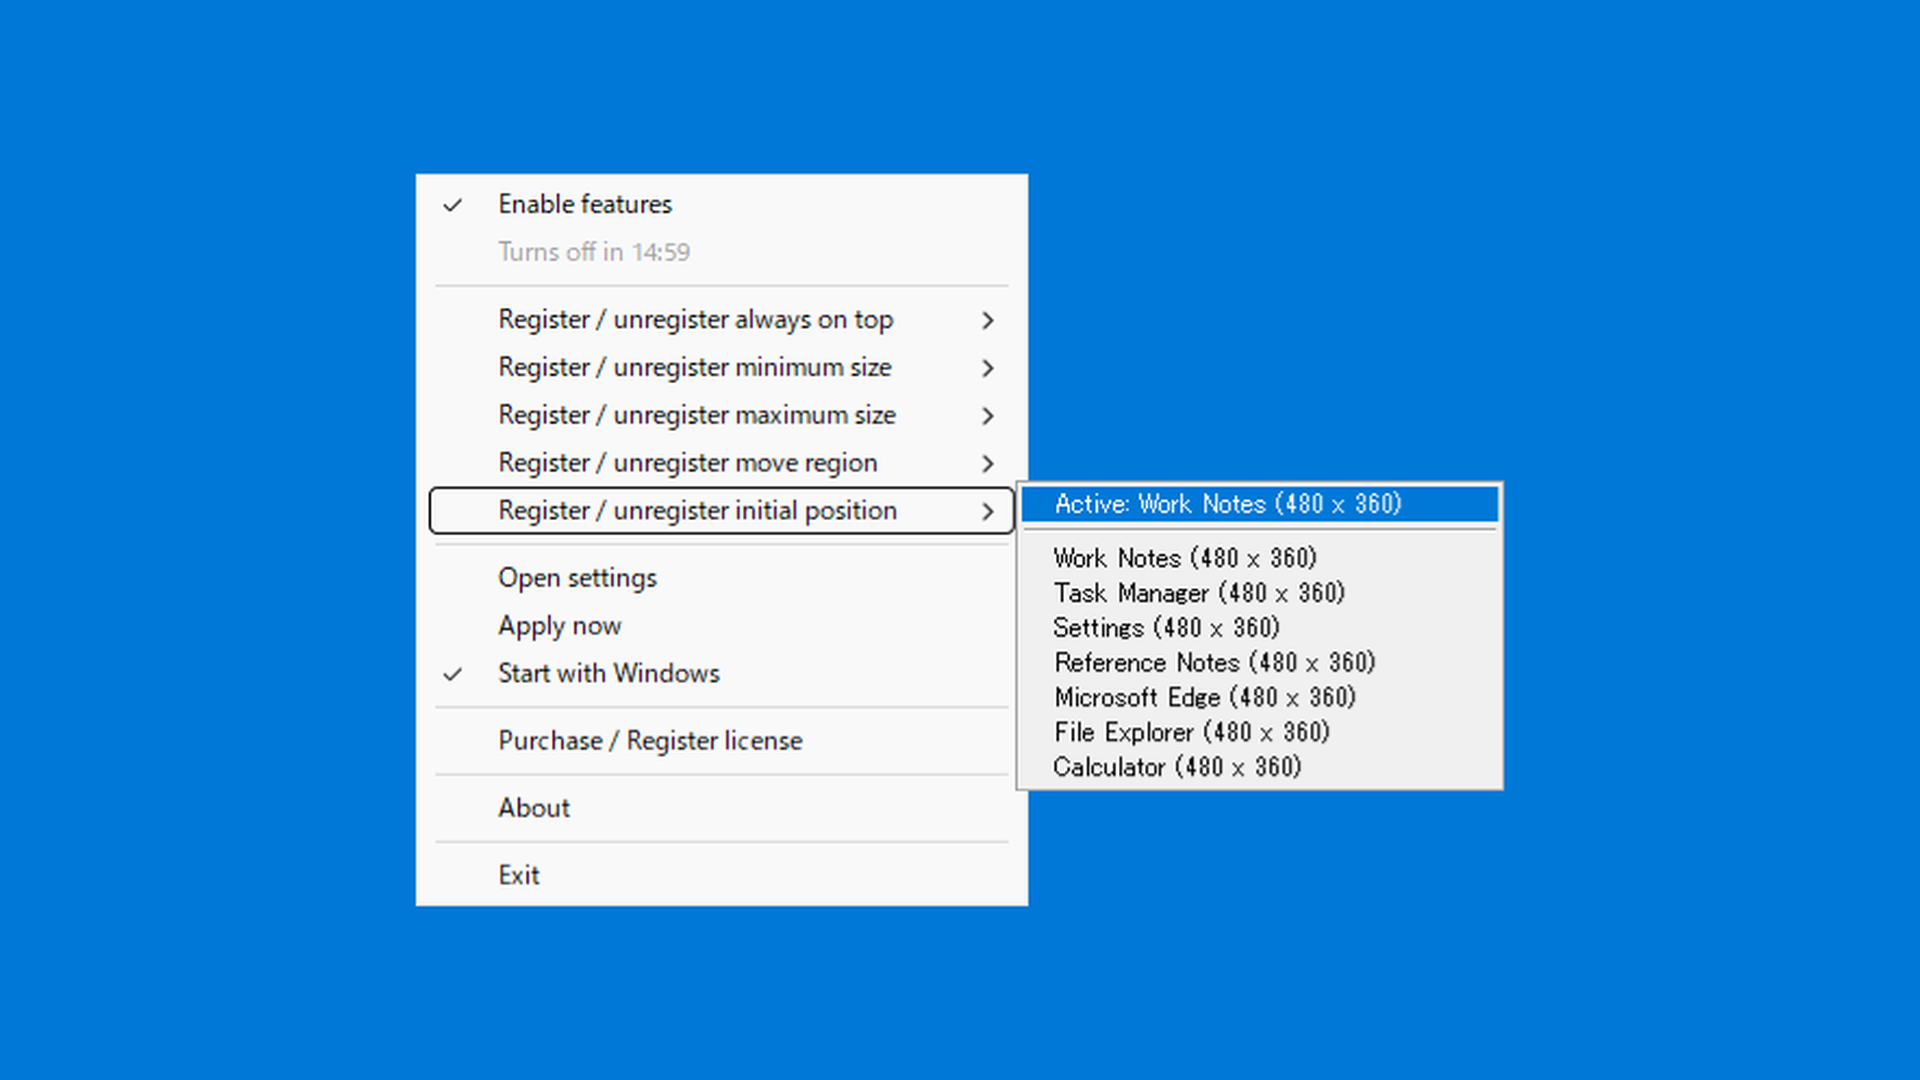Open settings from the context menu
The height and width of the screenshot is (1080, 1920).
coord(721,578)
